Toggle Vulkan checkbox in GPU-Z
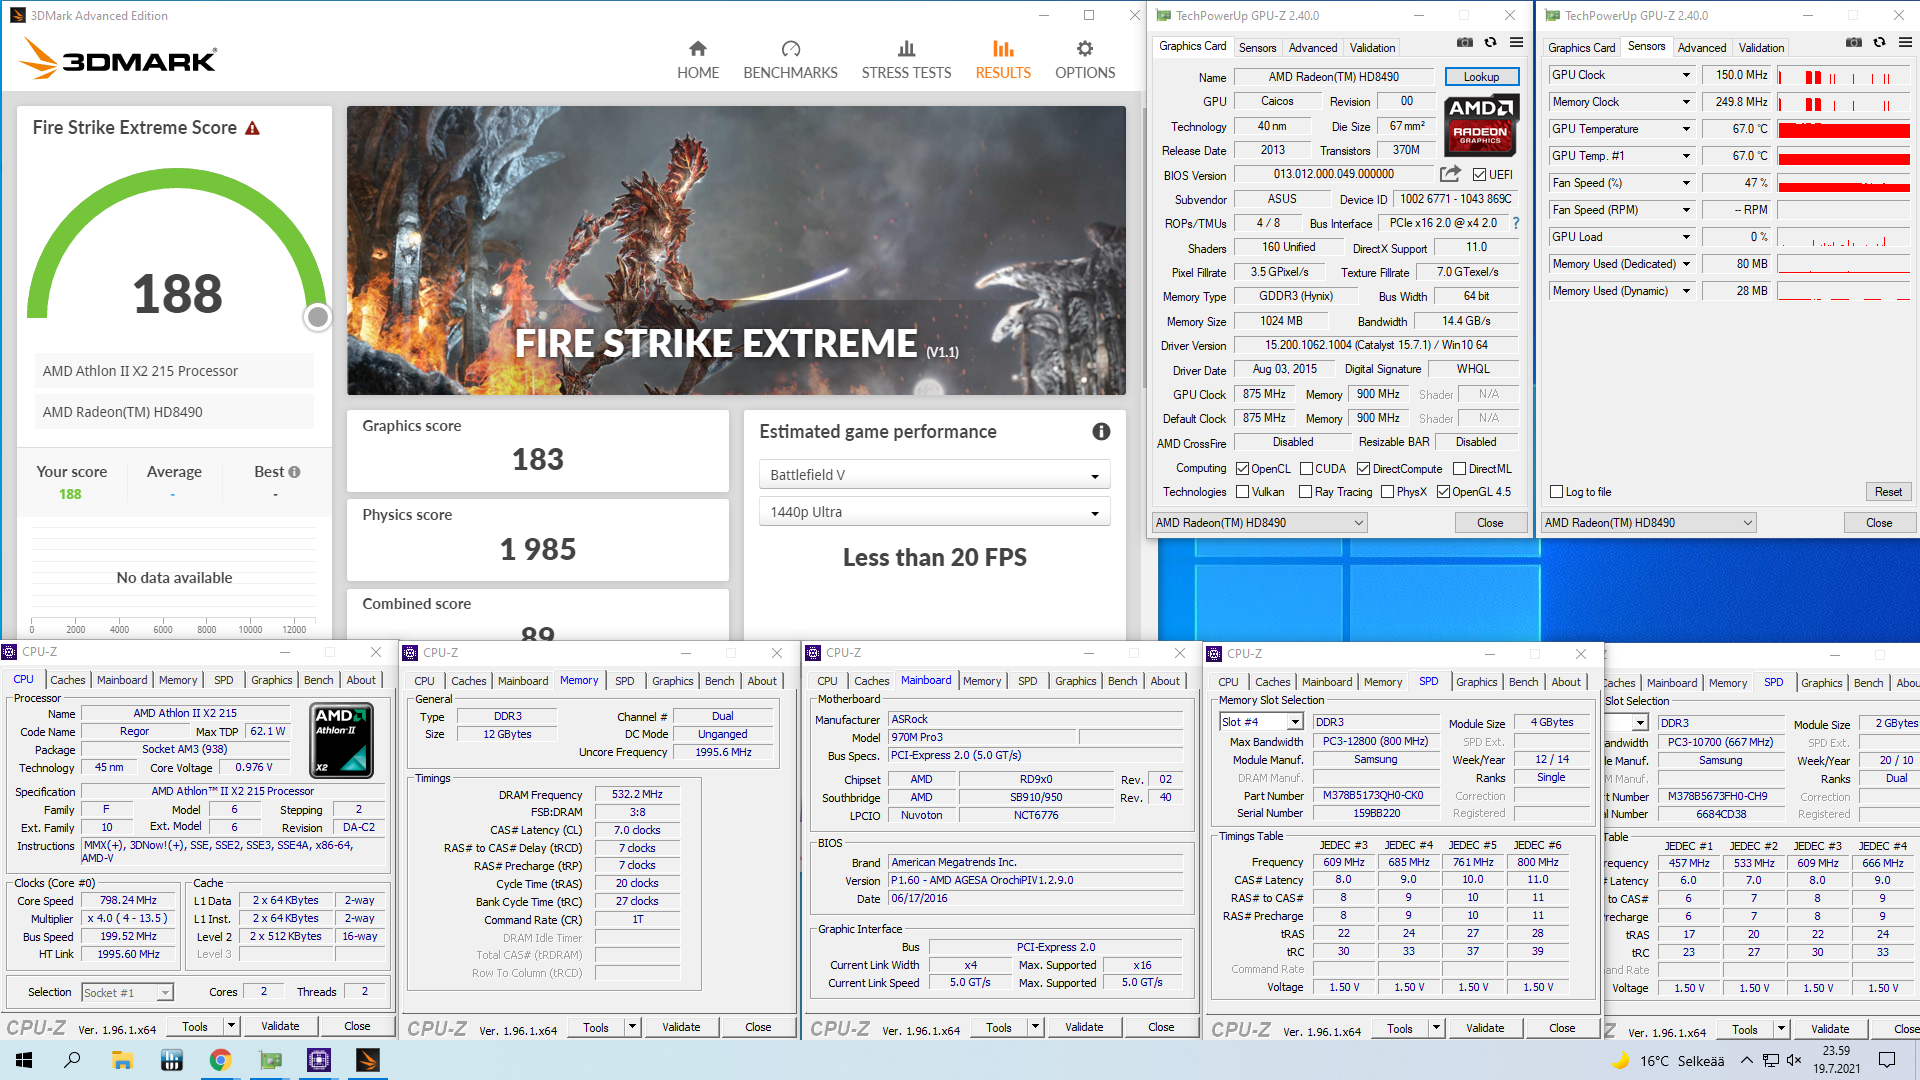The height and width of the screenshot is (1080, 1920). (x=1242, y=492)
